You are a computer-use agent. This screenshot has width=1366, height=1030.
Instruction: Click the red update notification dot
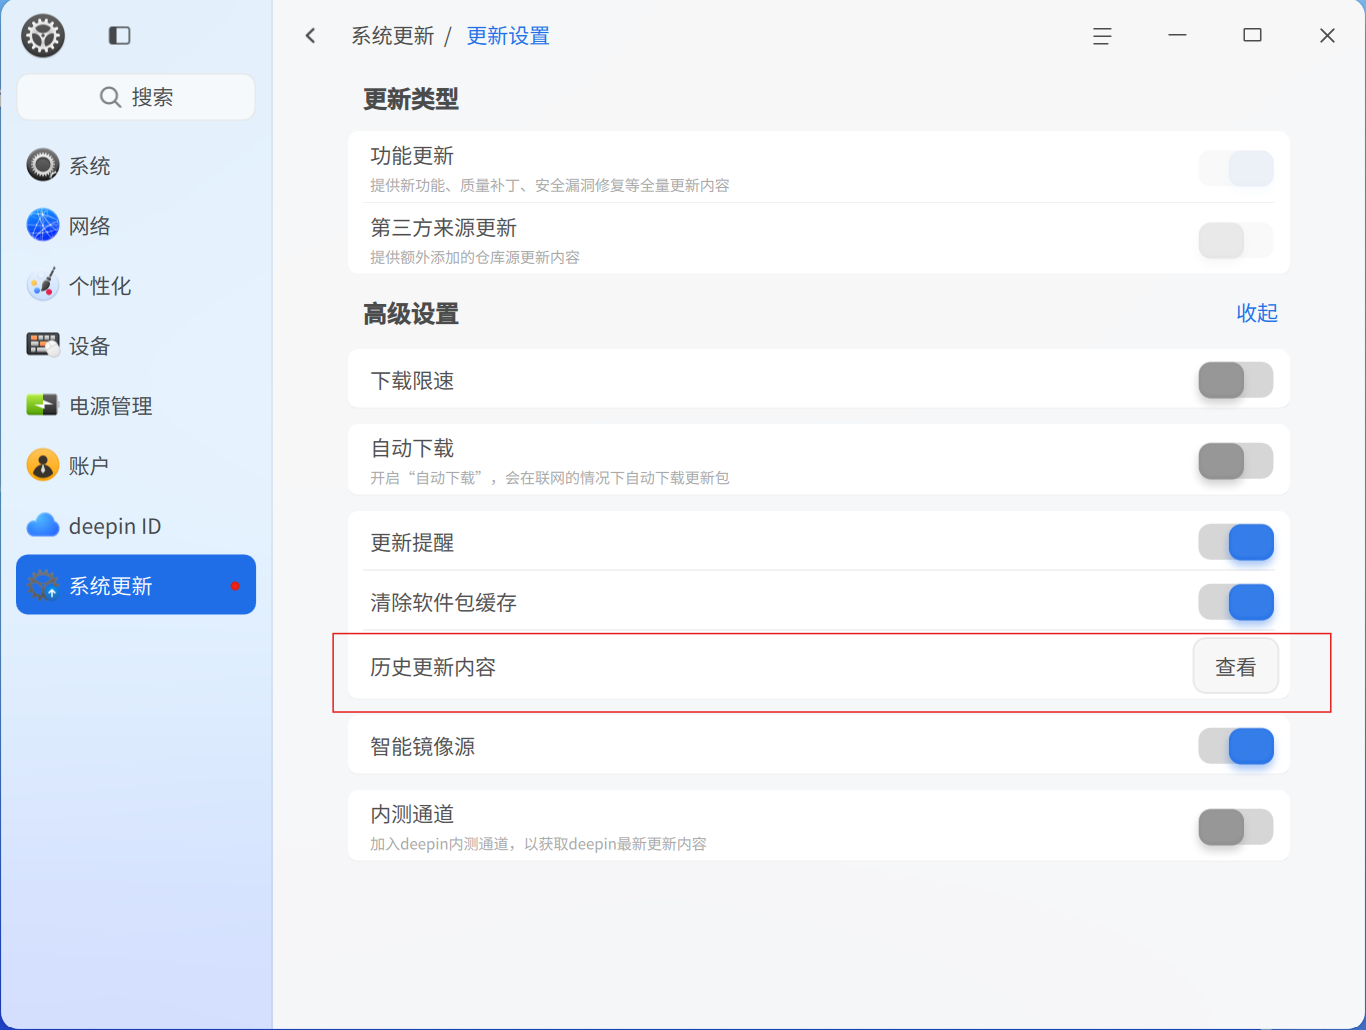tap(235, 586)
